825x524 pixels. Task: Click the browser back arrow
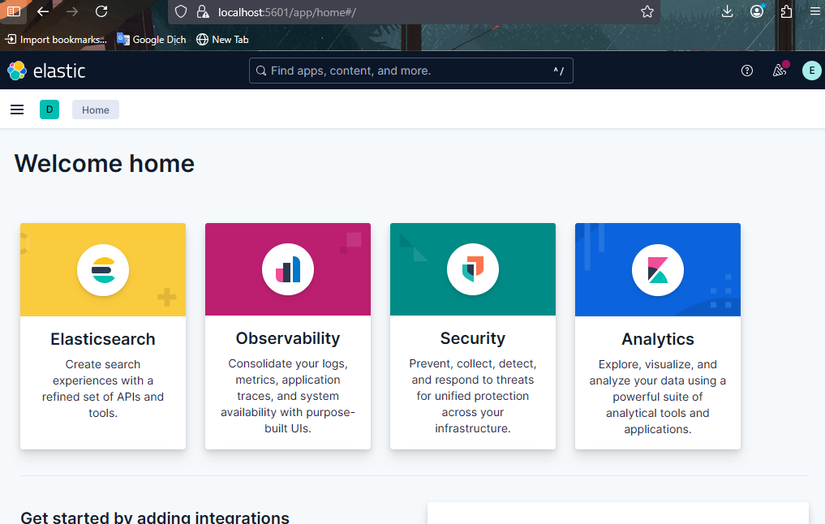43,11
